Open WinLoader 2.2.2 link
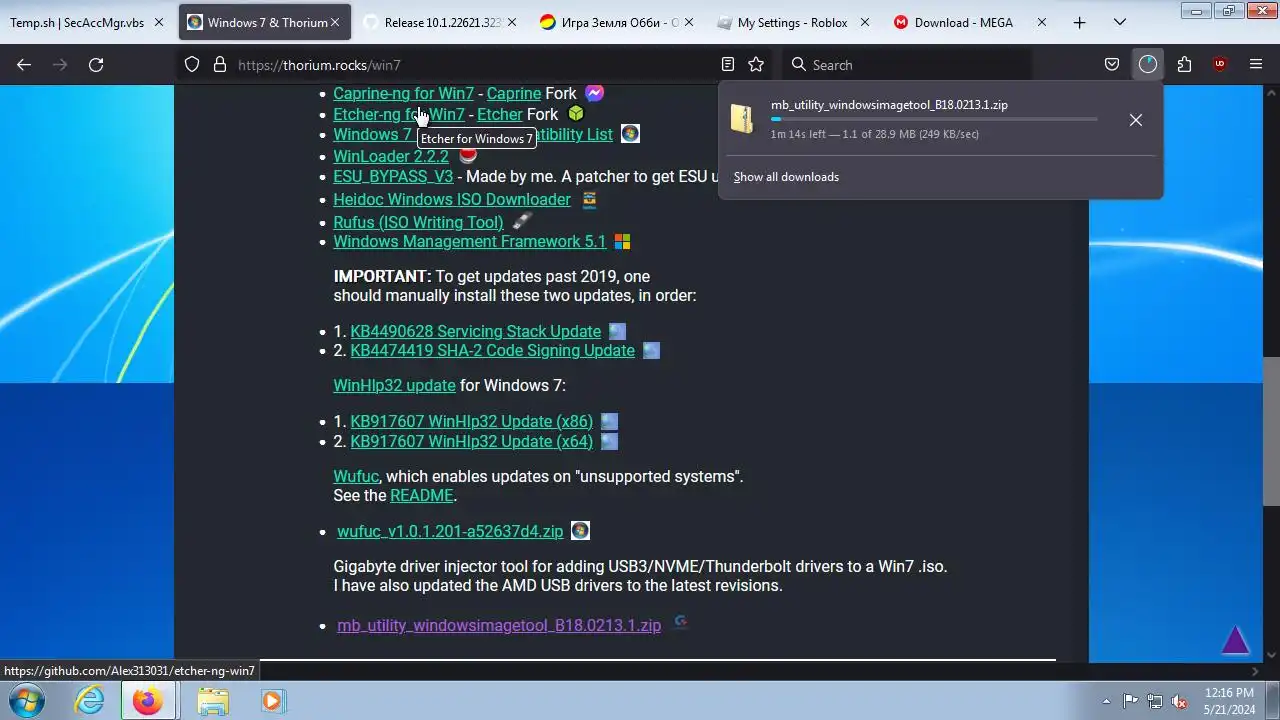This screenshot has width=1280, height=720. pyautogui.click(x=391, y=156)
